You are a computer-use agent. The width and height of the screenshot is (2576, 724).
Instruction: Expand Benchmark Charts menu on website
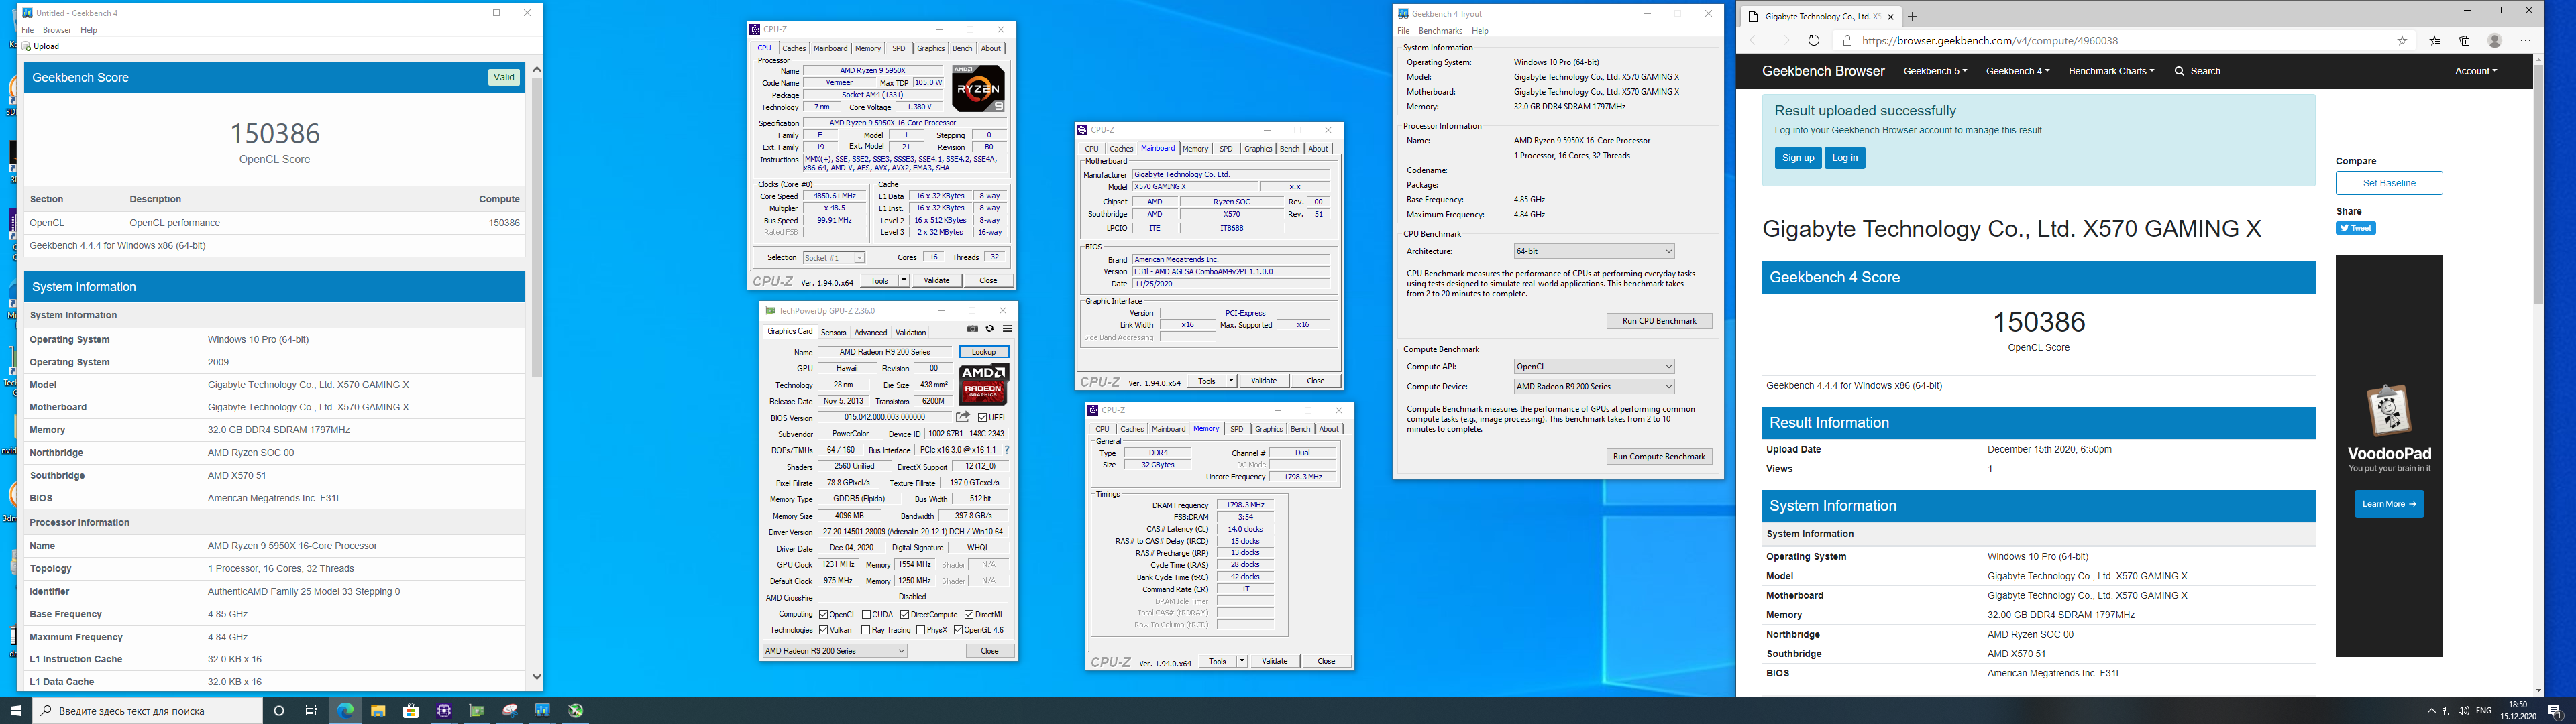(2111, 71)
